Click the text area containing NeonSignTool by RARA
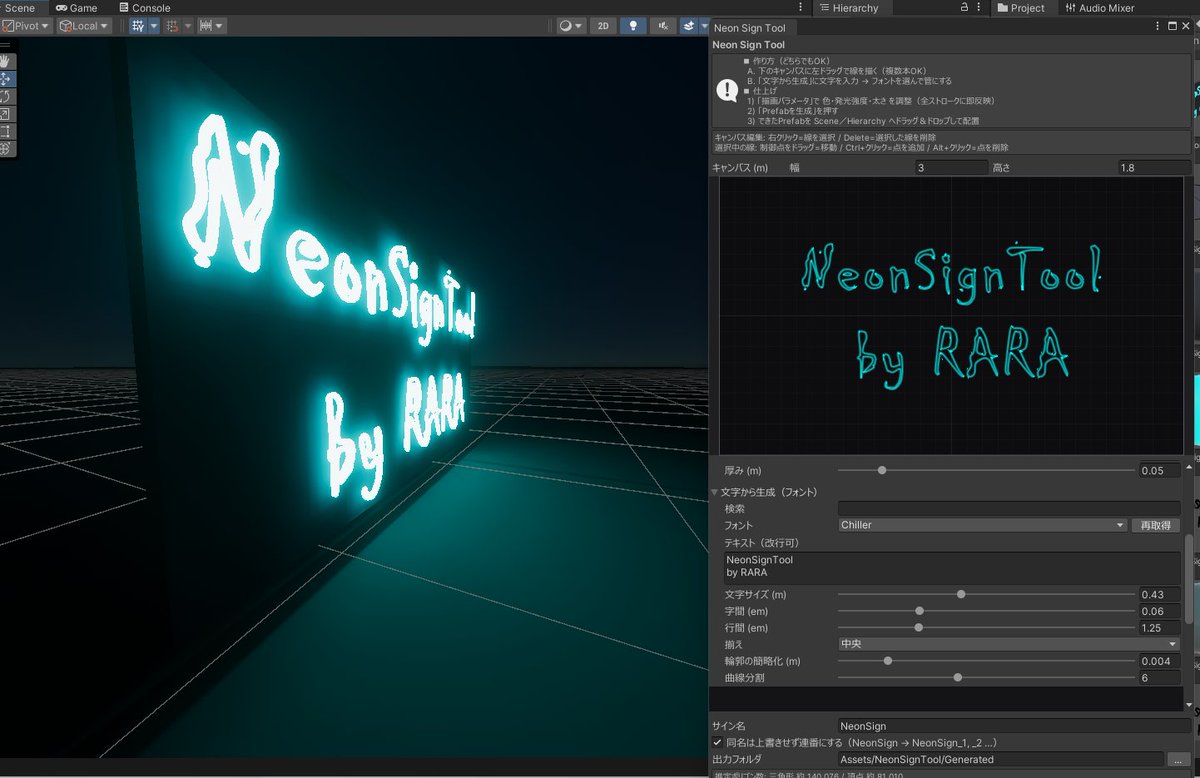 (x=952, y=567)
